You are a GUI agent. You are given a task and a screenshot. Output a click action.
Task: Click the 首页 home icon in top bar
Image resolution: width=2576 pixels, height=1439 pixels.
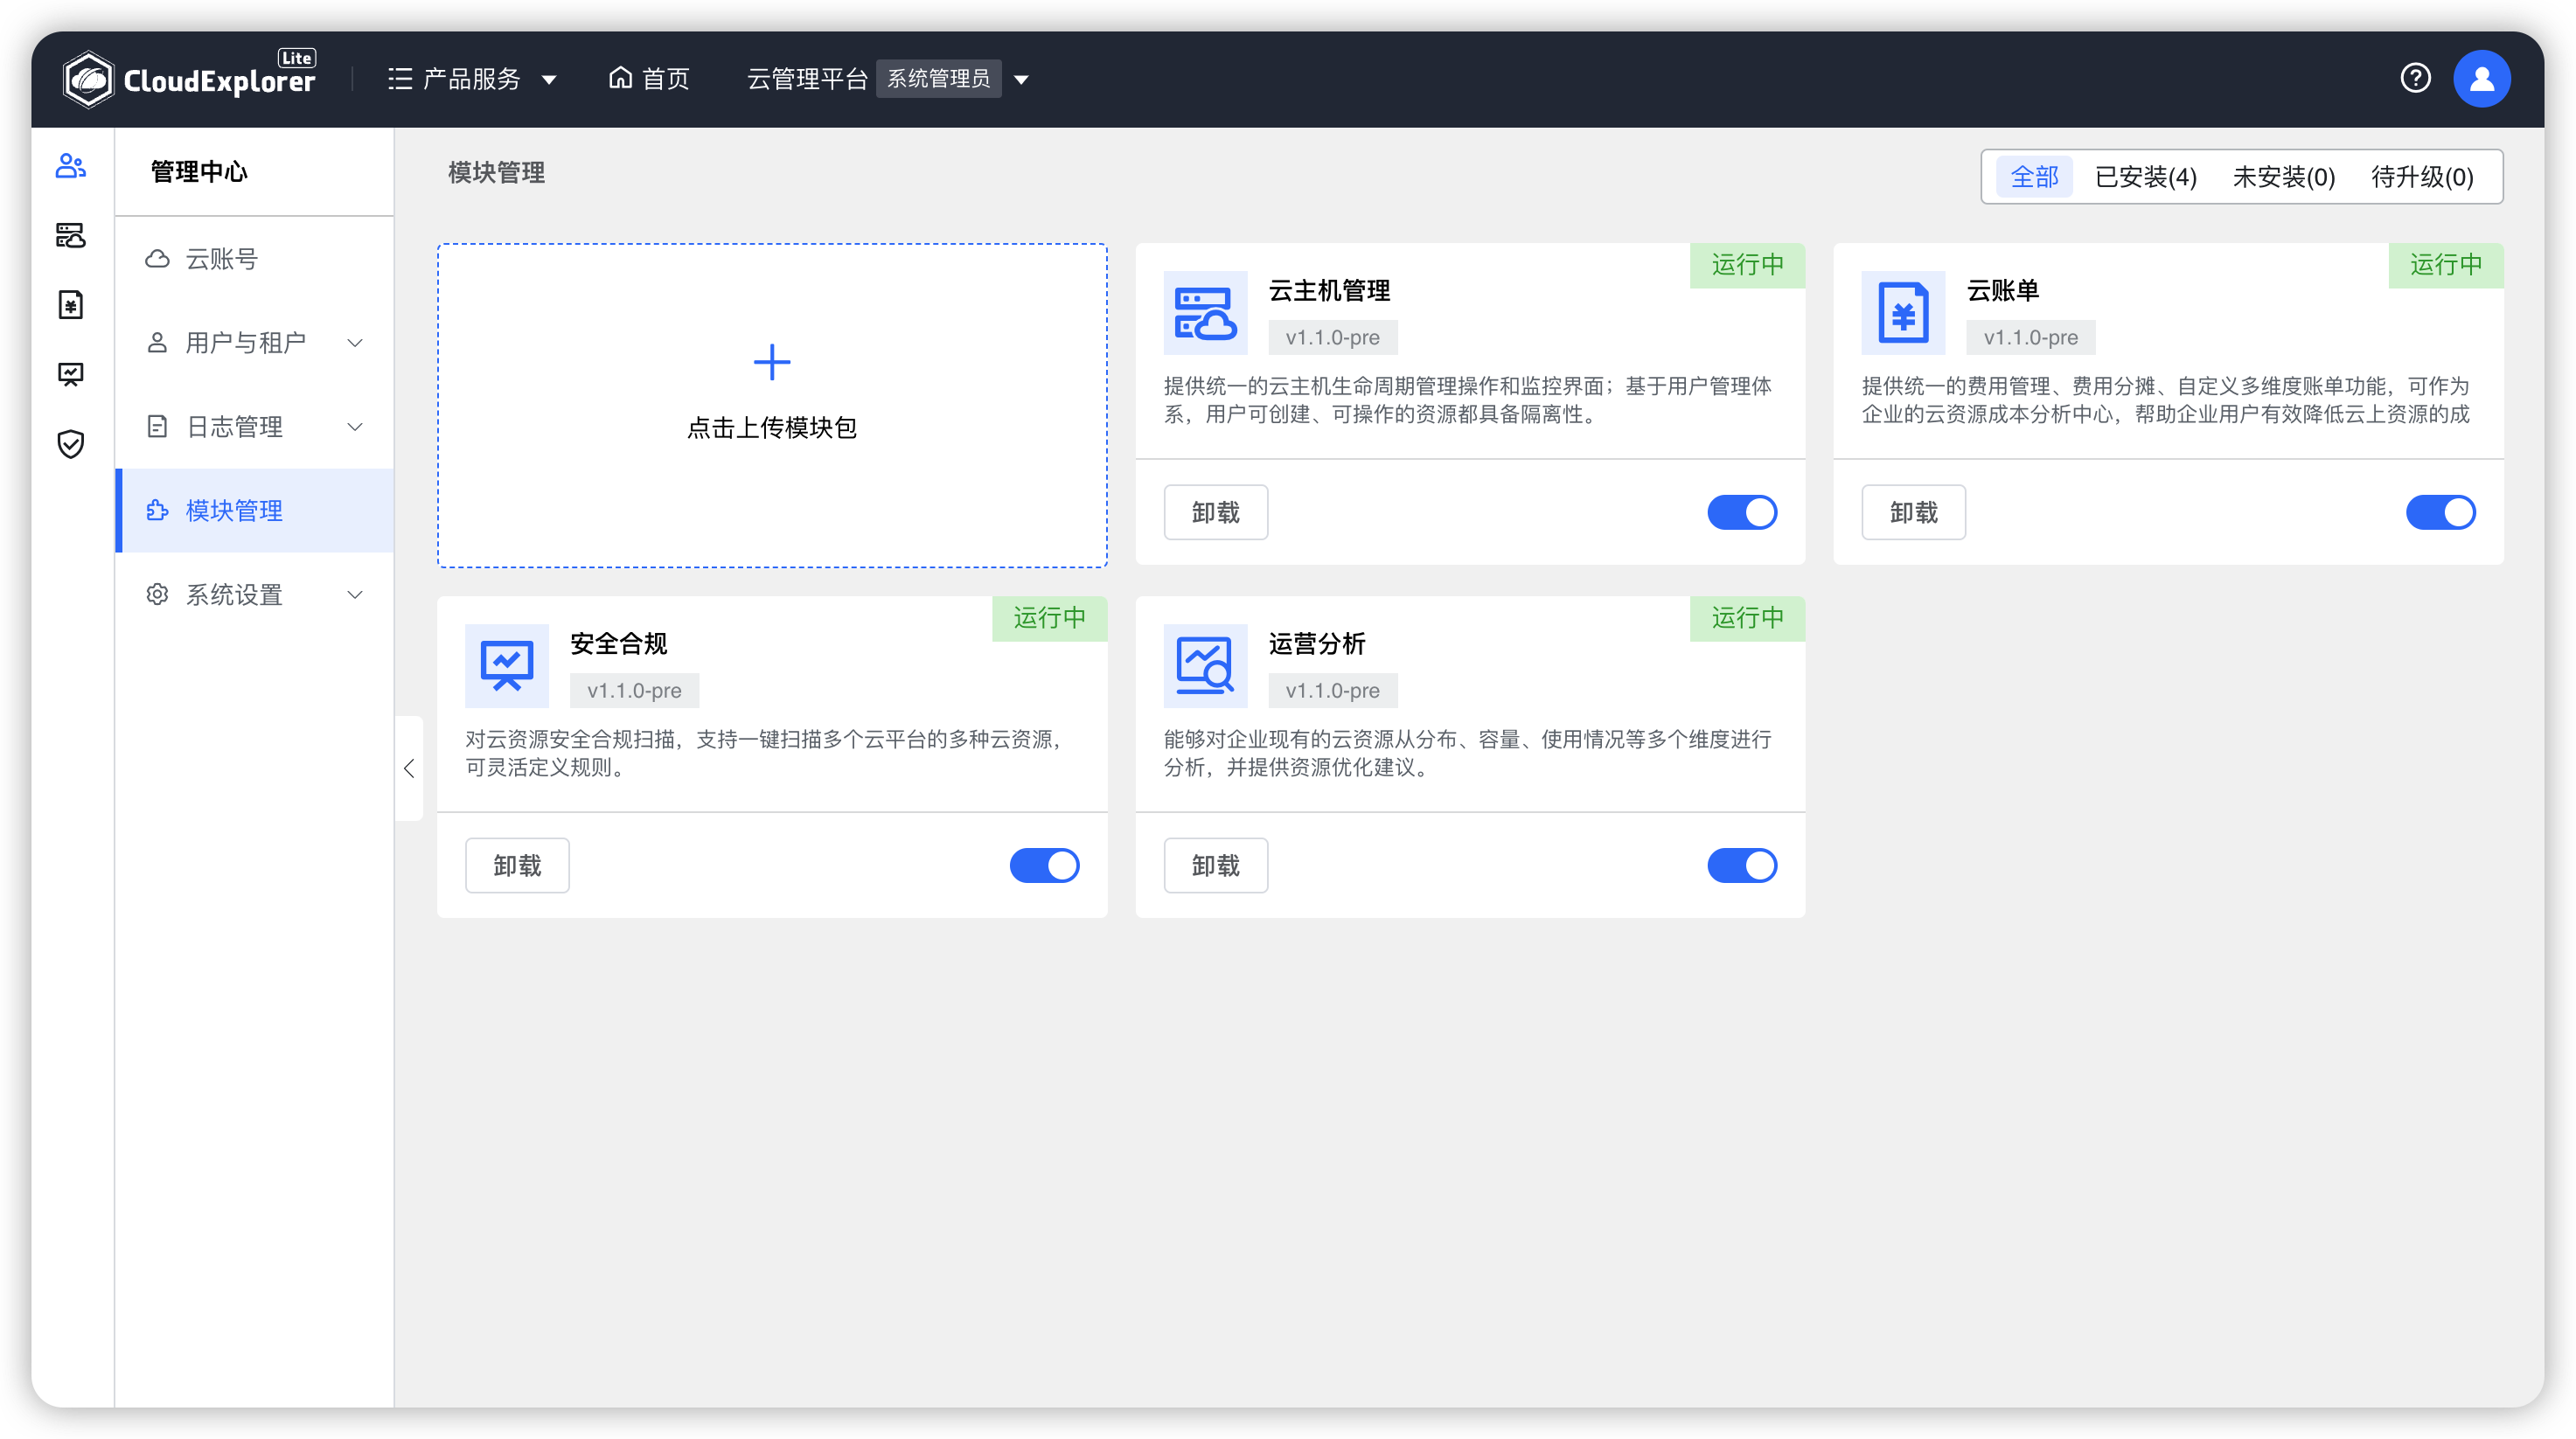pyautogui.click(x=620, y=78)
